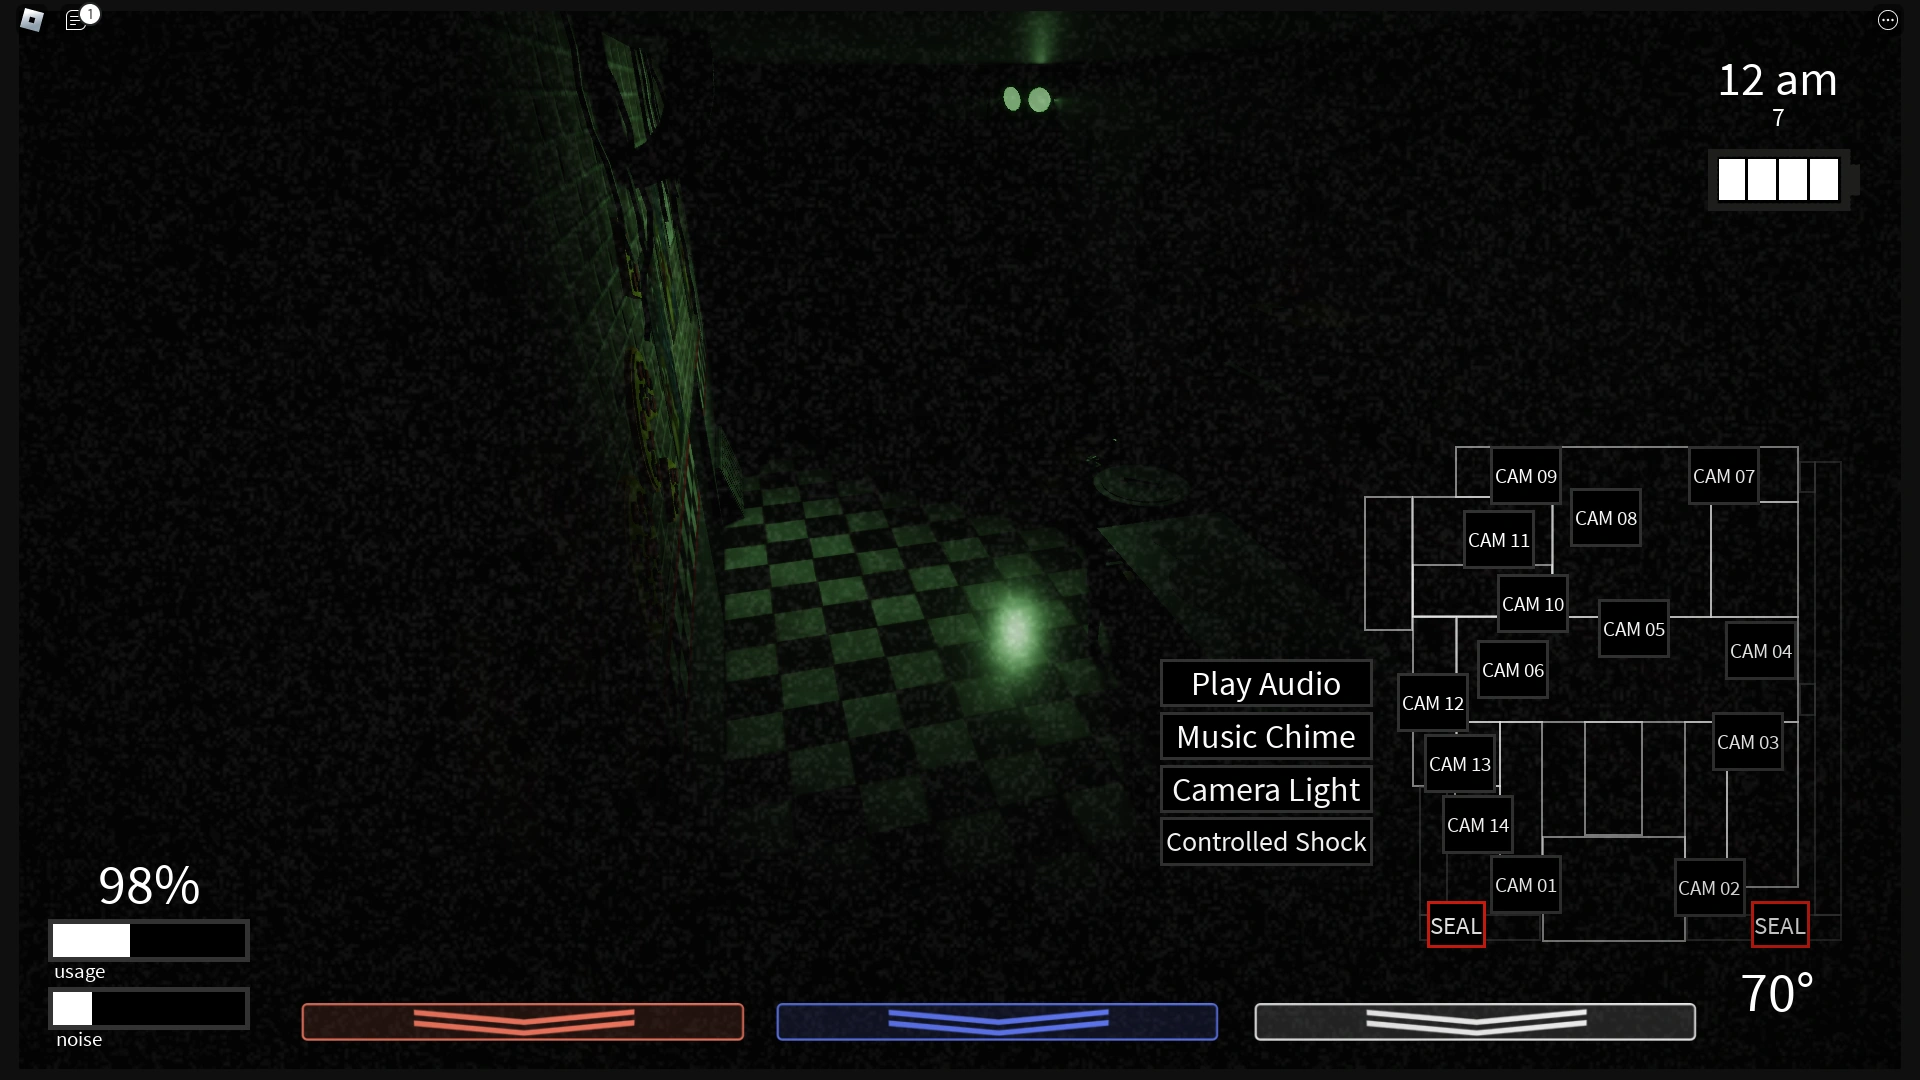The width and height of the screenshot is (1920, 1080).
Task: Select CAM 12 on the map
Action: click(1432, 703)
